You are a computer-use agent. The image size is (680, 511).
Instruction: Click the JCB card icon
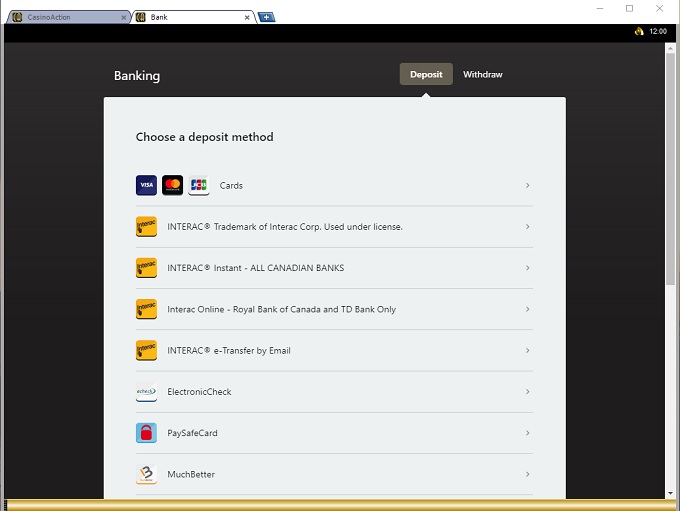198,185
